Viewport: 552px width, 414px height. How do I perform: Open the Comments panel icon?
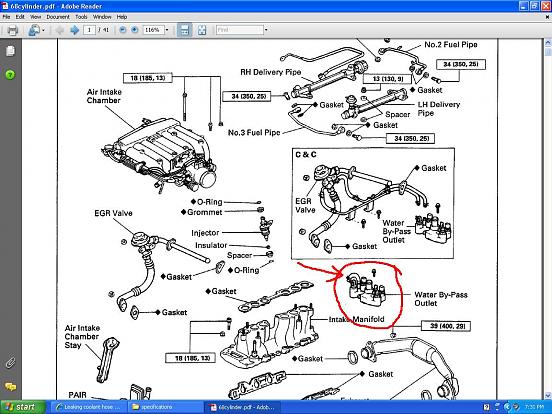[x=10, y=387]
